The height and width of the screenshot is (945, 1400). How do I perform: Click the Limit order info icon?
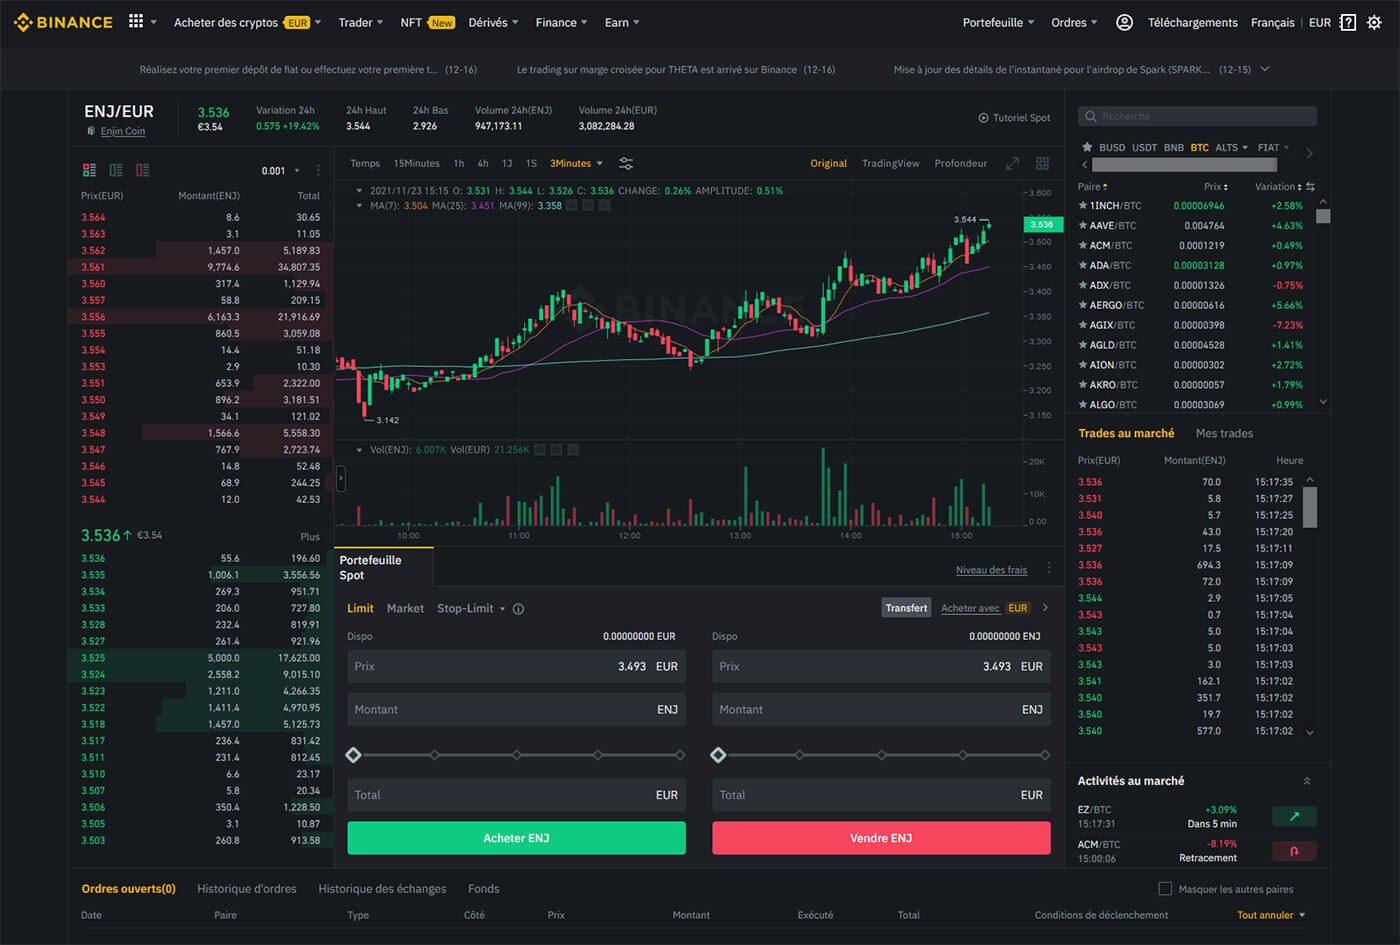pos(518,609)
